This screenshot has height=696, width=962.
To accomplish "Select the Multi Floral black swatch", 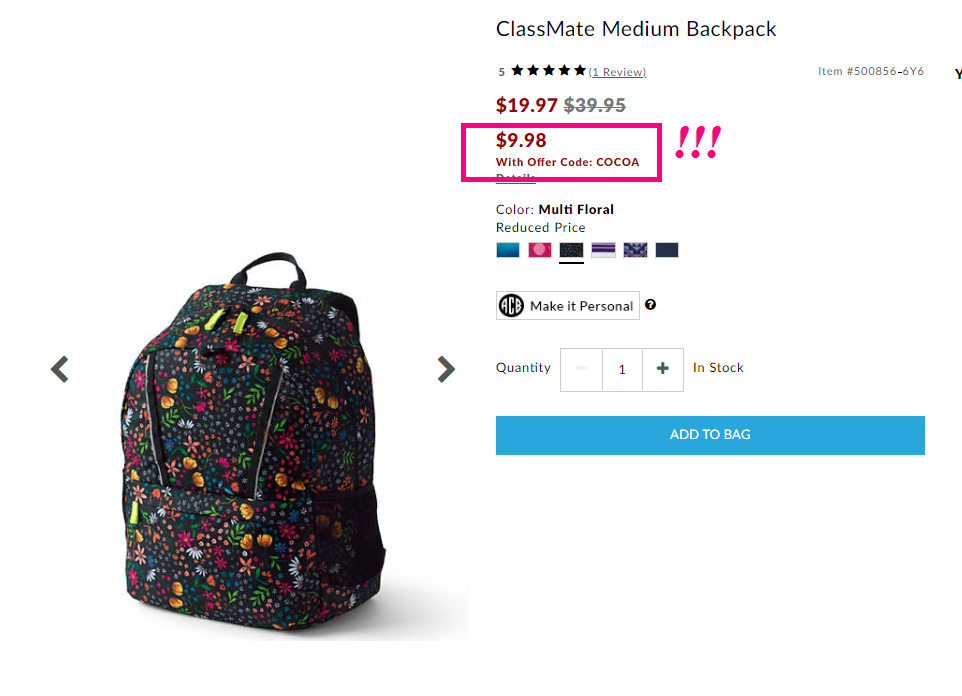I will [x=571, y=250].
